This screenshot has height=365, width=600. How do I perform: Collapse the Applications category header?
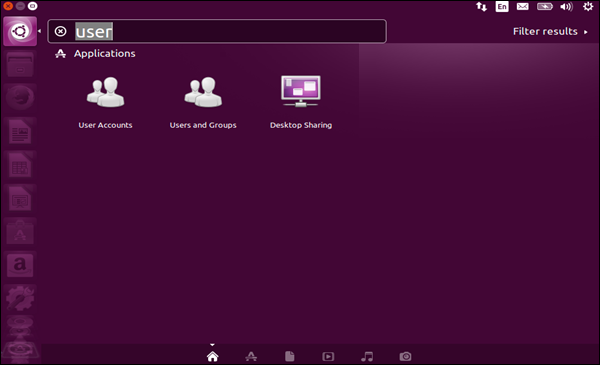coord(95,54)
